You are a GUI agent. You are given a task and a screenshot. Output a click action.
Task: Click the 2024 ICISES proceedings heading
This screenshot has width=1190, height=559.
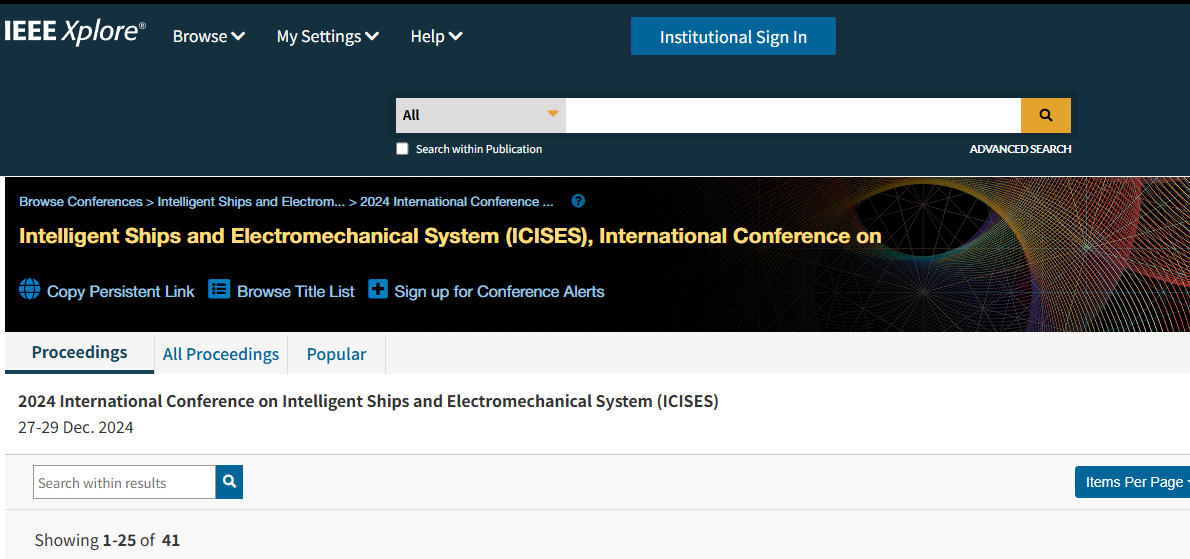pyautogui.click(x=368, y=401)
